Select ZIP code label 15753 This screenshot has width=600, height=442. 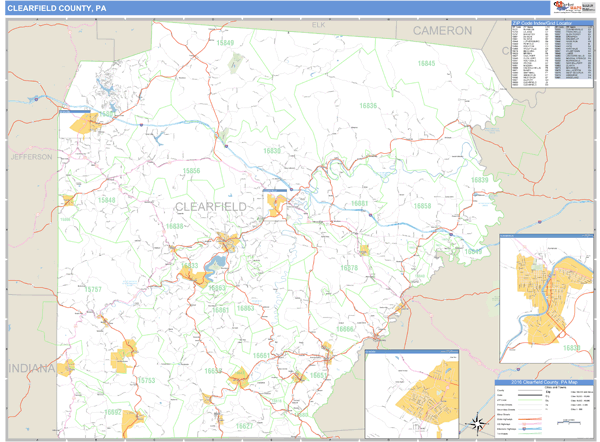click(146, 380)
